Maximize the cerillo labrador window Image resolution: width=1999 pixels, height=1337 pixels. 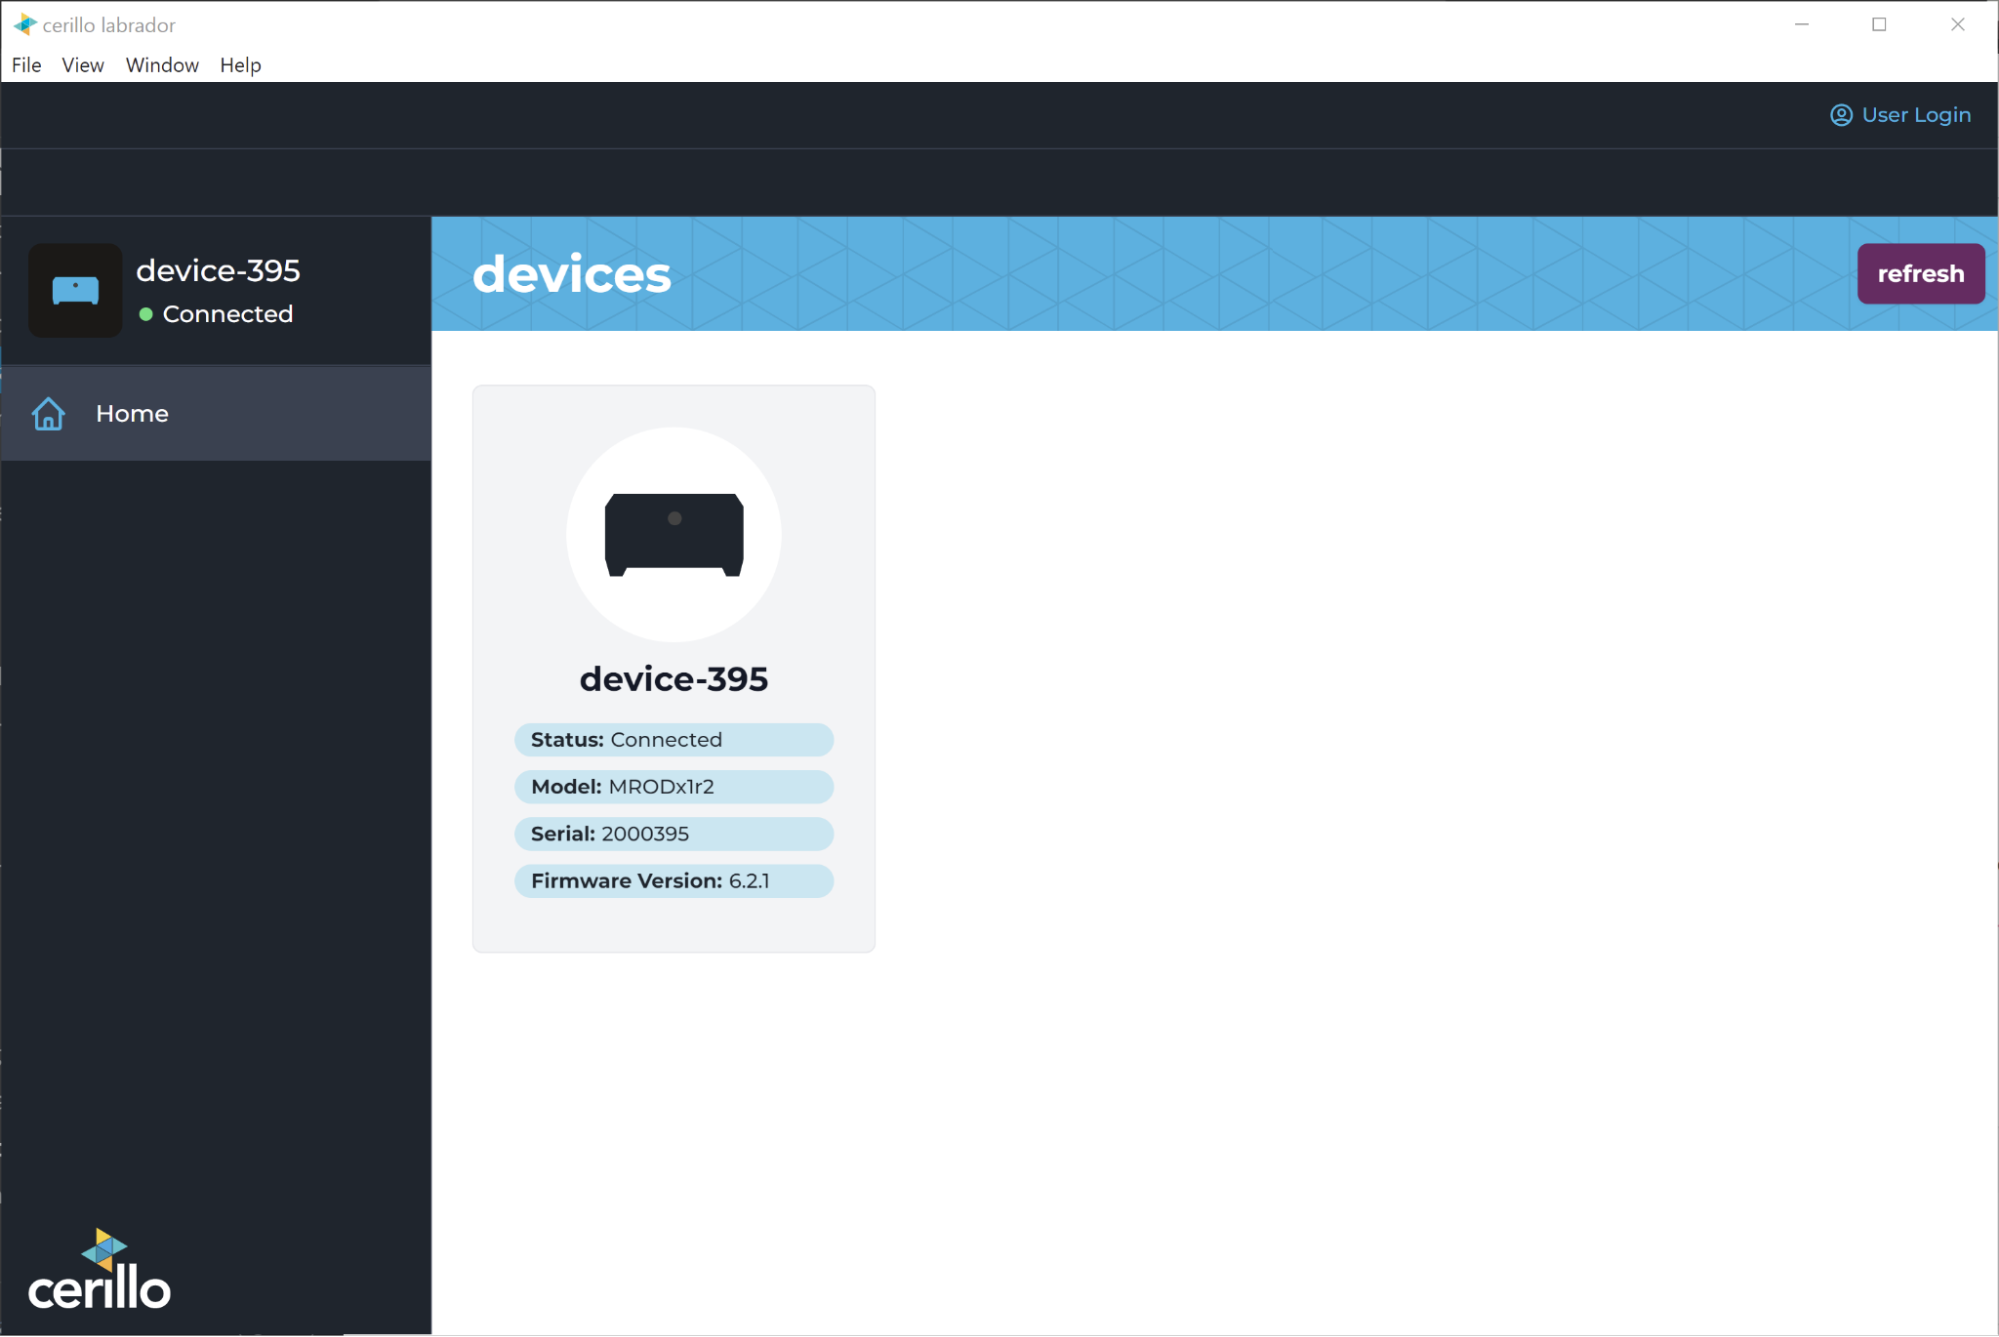1879,24
